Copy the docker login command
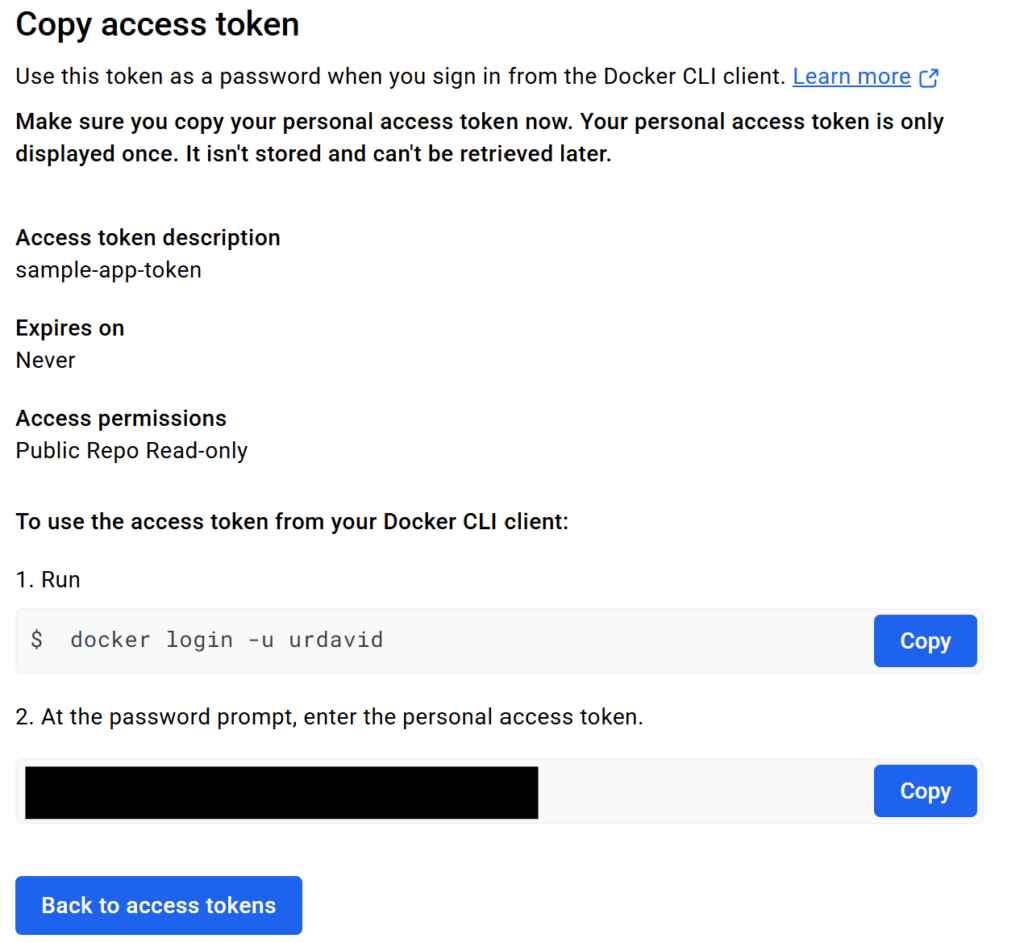Viewport: 1024px width, 943px height. (x=925, y=641)
